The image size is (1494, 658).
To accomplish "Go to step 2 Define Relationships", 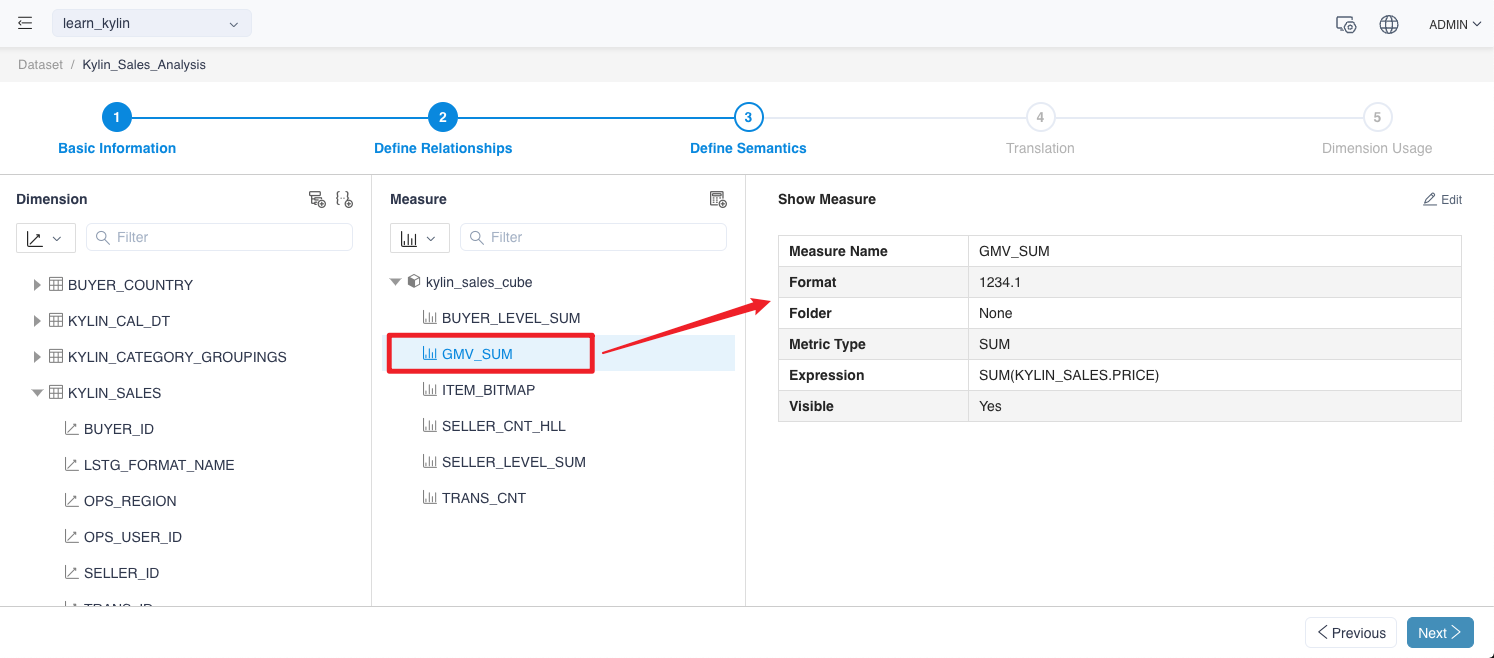I will (443, 118).
